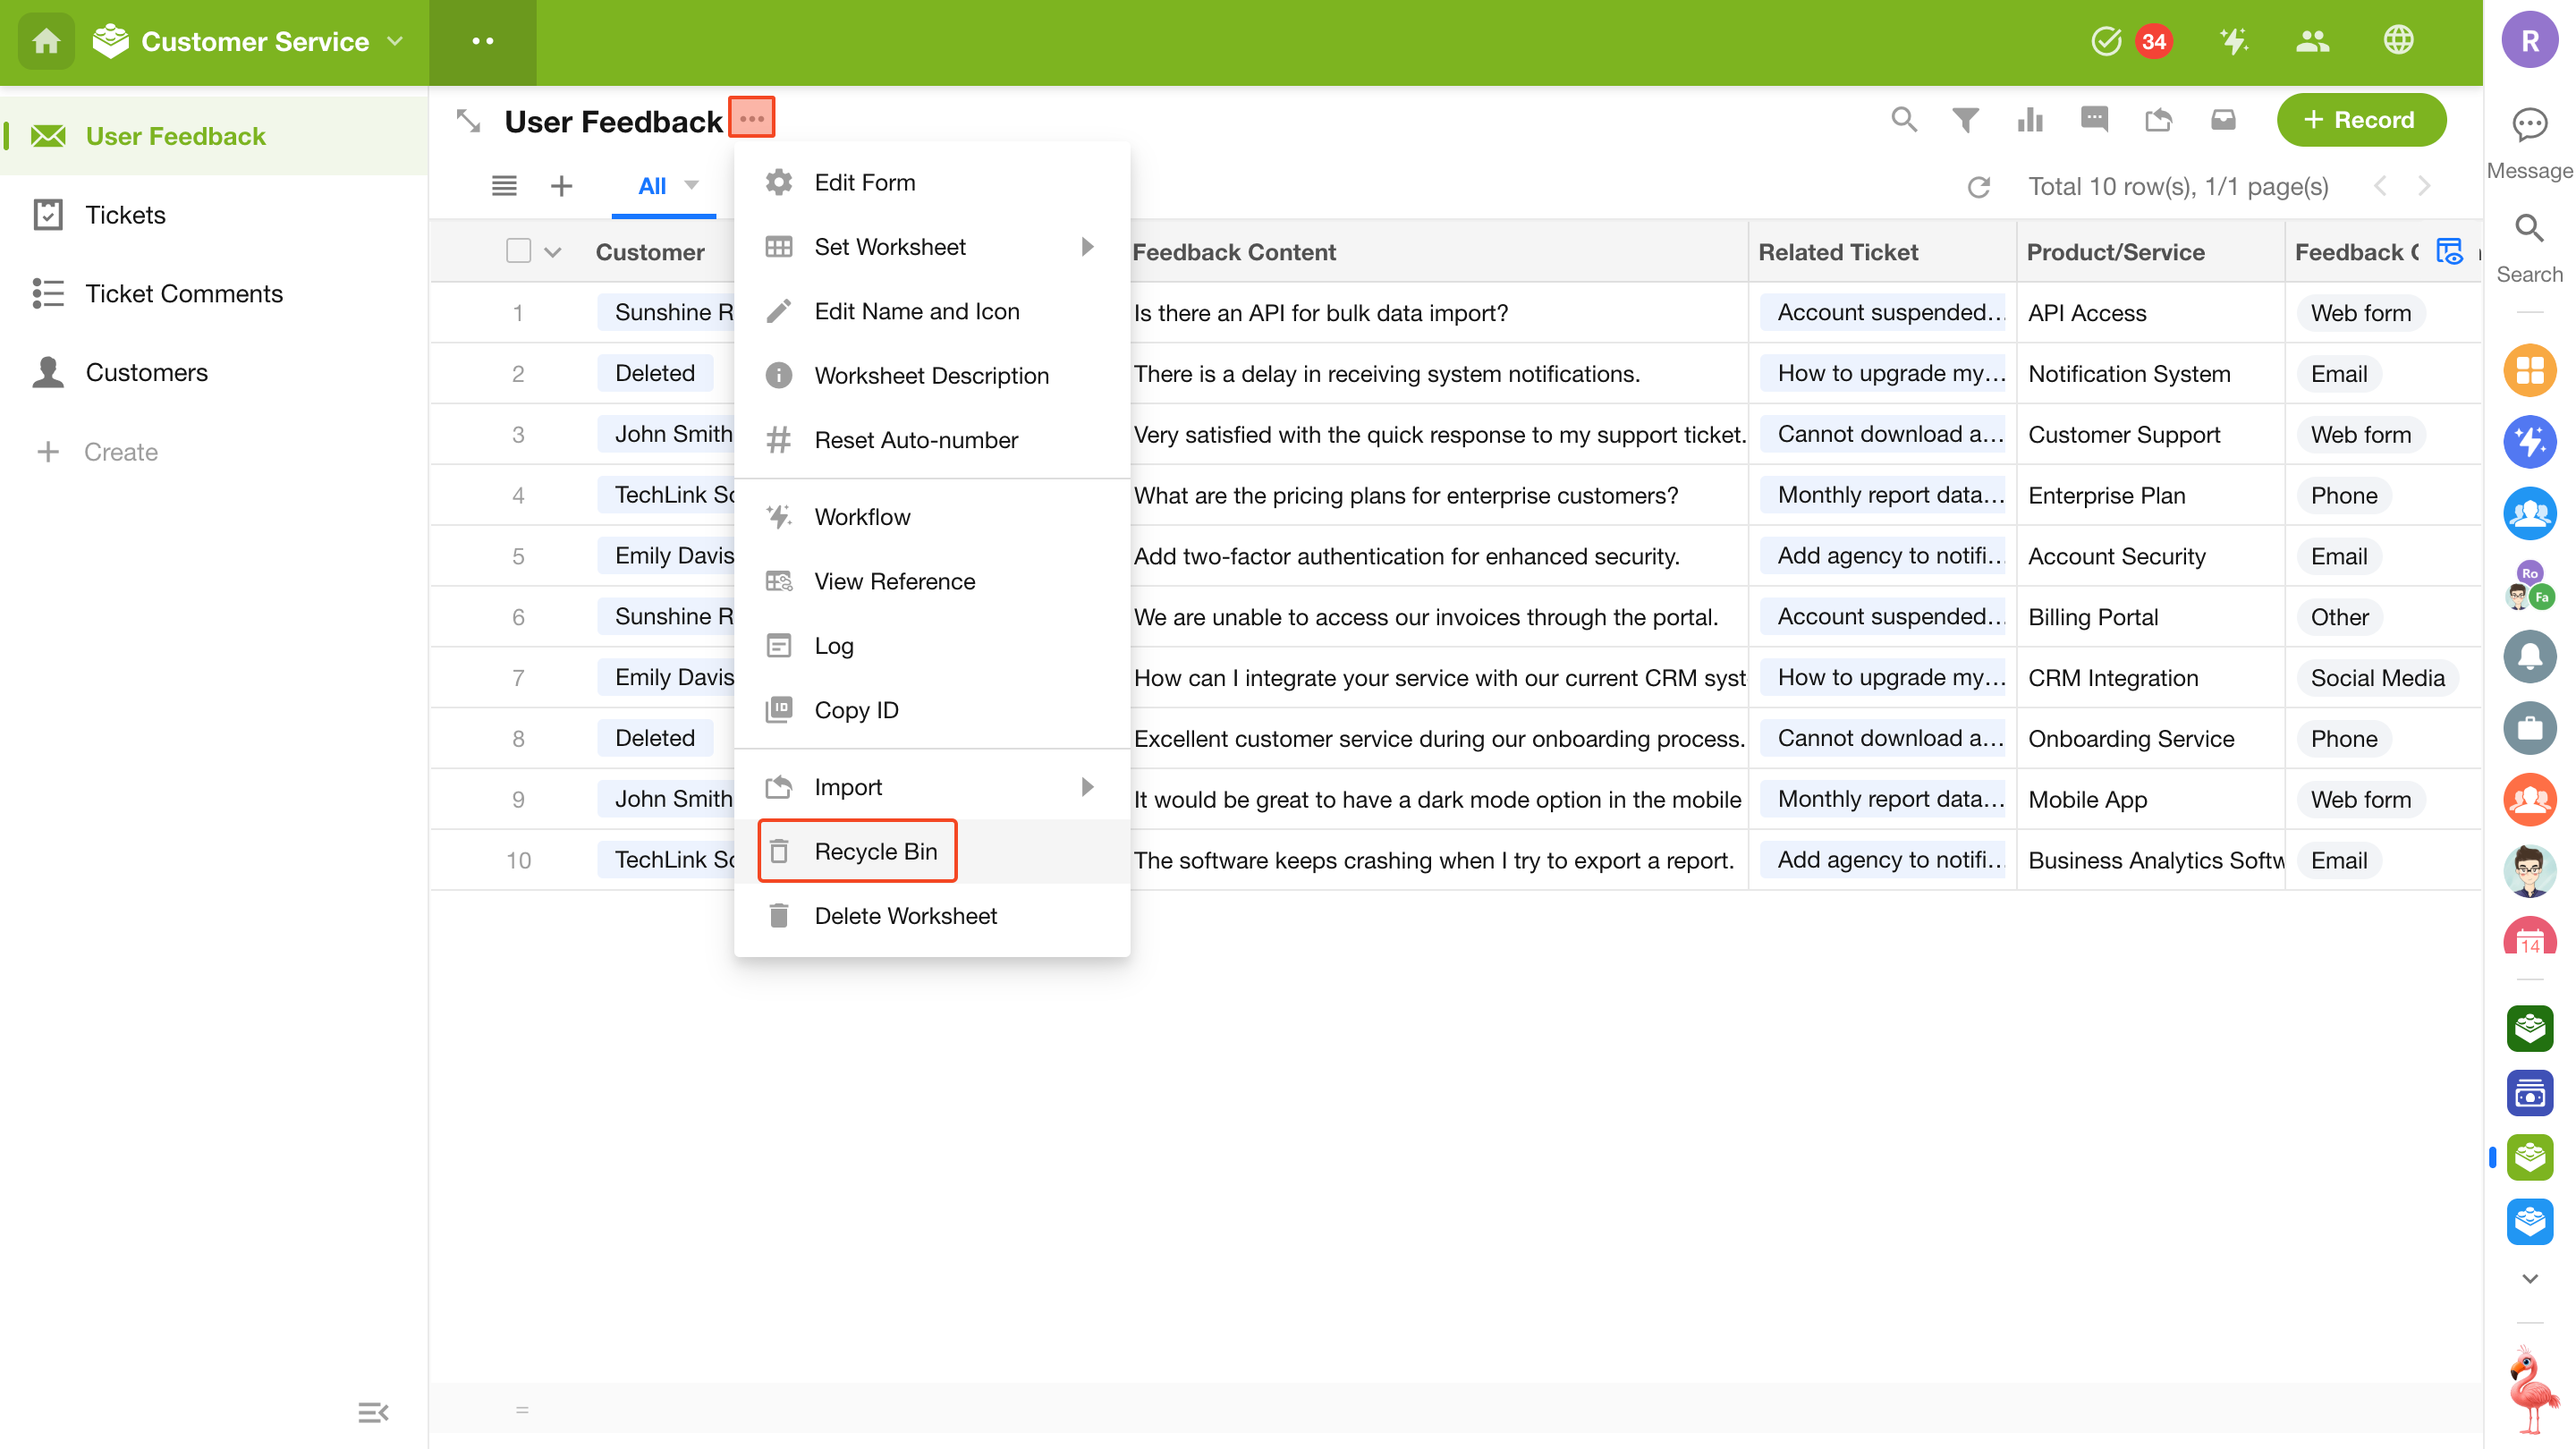Click the home icon in header

[x=46, y=41]
